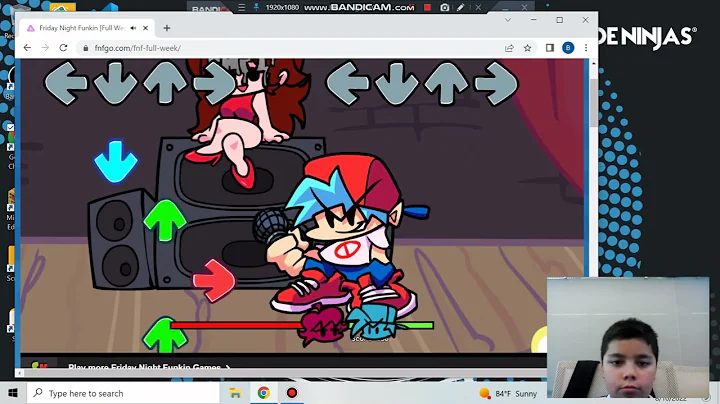Click player up arrow receptor

tap(446, 83)
